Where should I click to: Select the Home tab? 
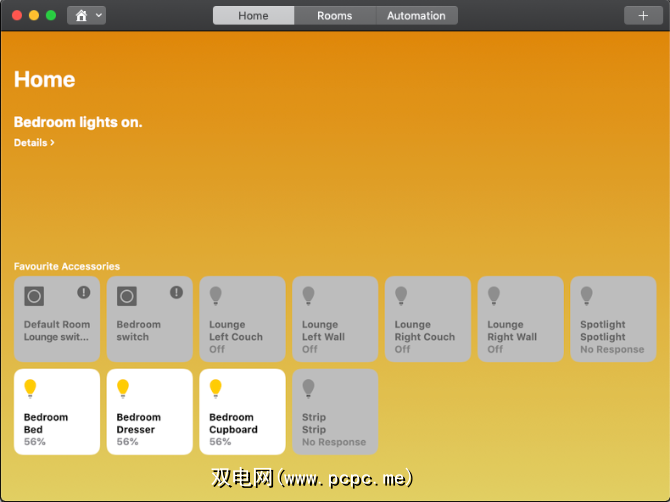tap(253, 15)
